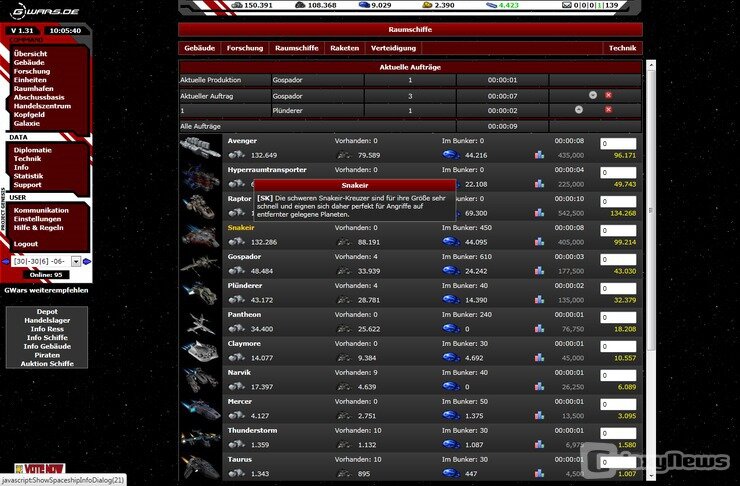Click the Pantheon ship thumbnail
Screen dimensions: 740x486
(200, 322)
